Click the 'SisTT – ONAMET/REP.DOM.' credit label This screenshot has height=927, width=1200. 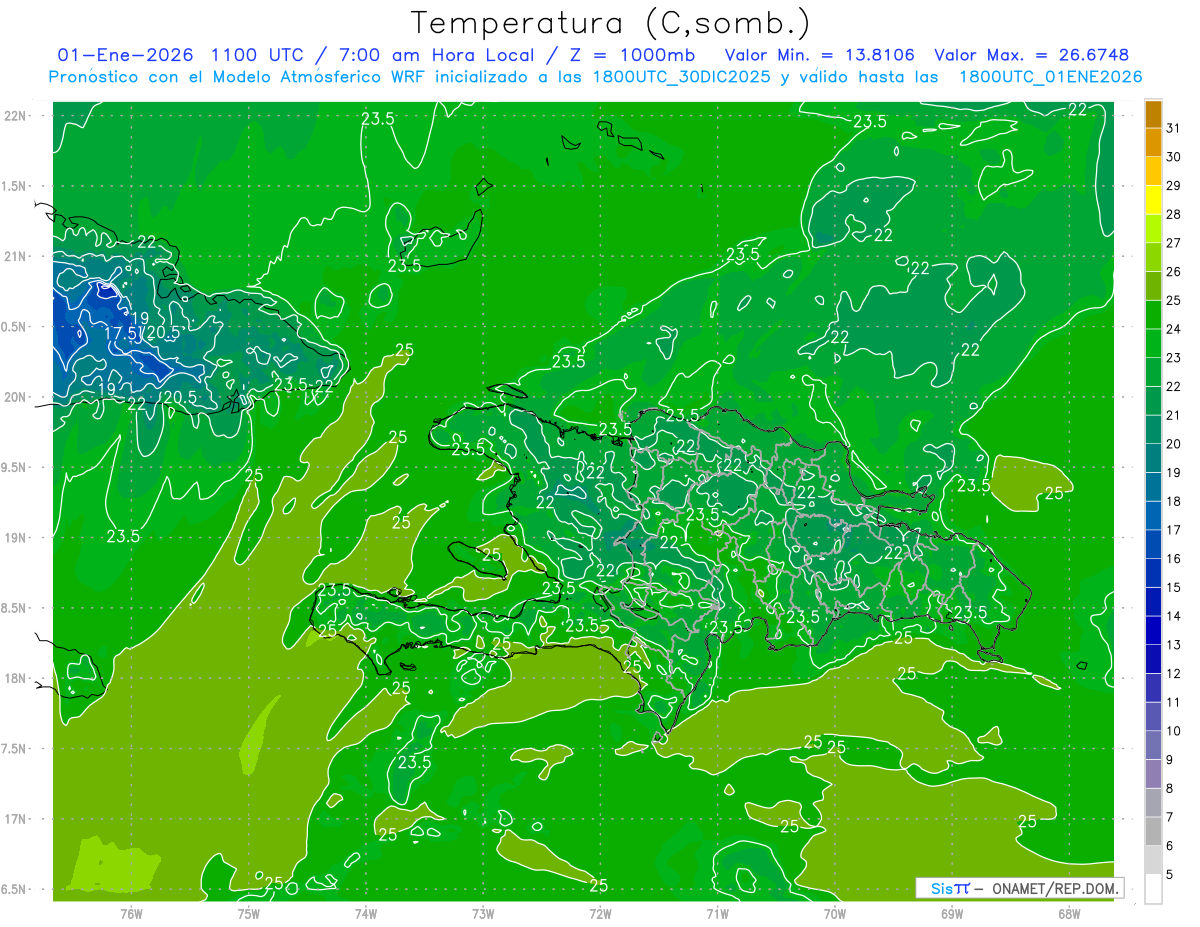pyautogui.click(x=1019, y=888)
